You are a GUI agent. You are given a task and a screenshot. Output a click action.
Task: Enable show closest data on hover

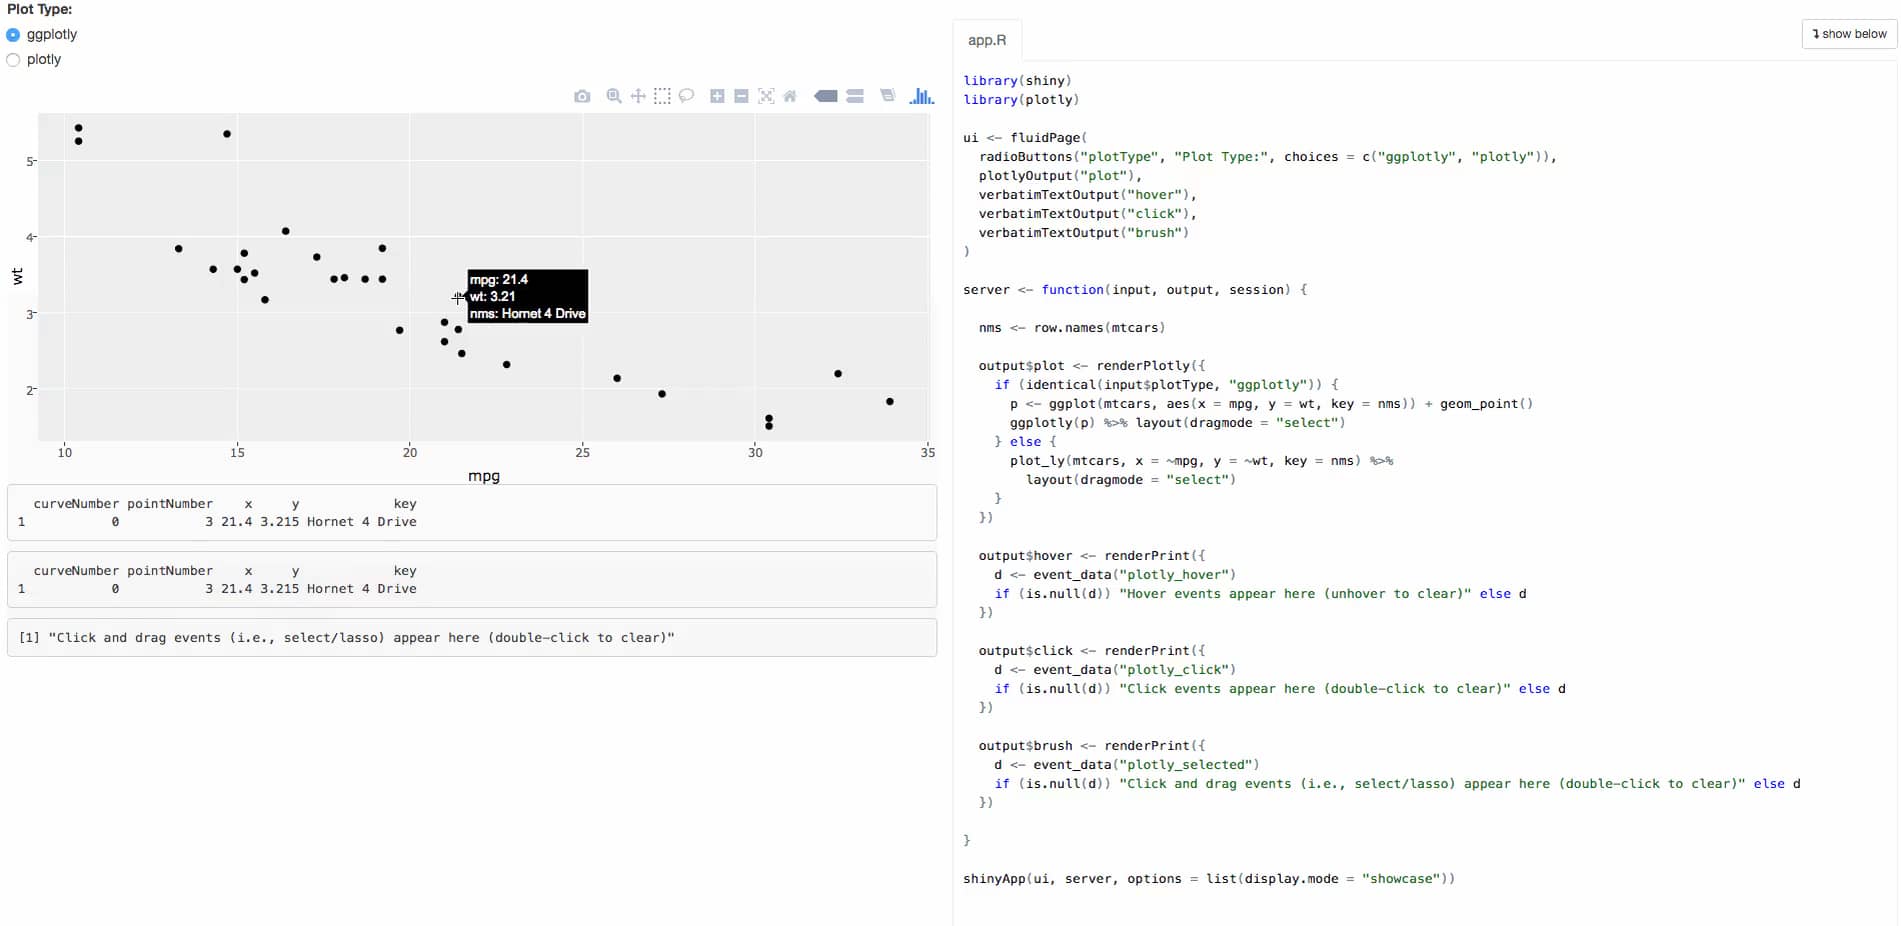[x=826, y=96]
